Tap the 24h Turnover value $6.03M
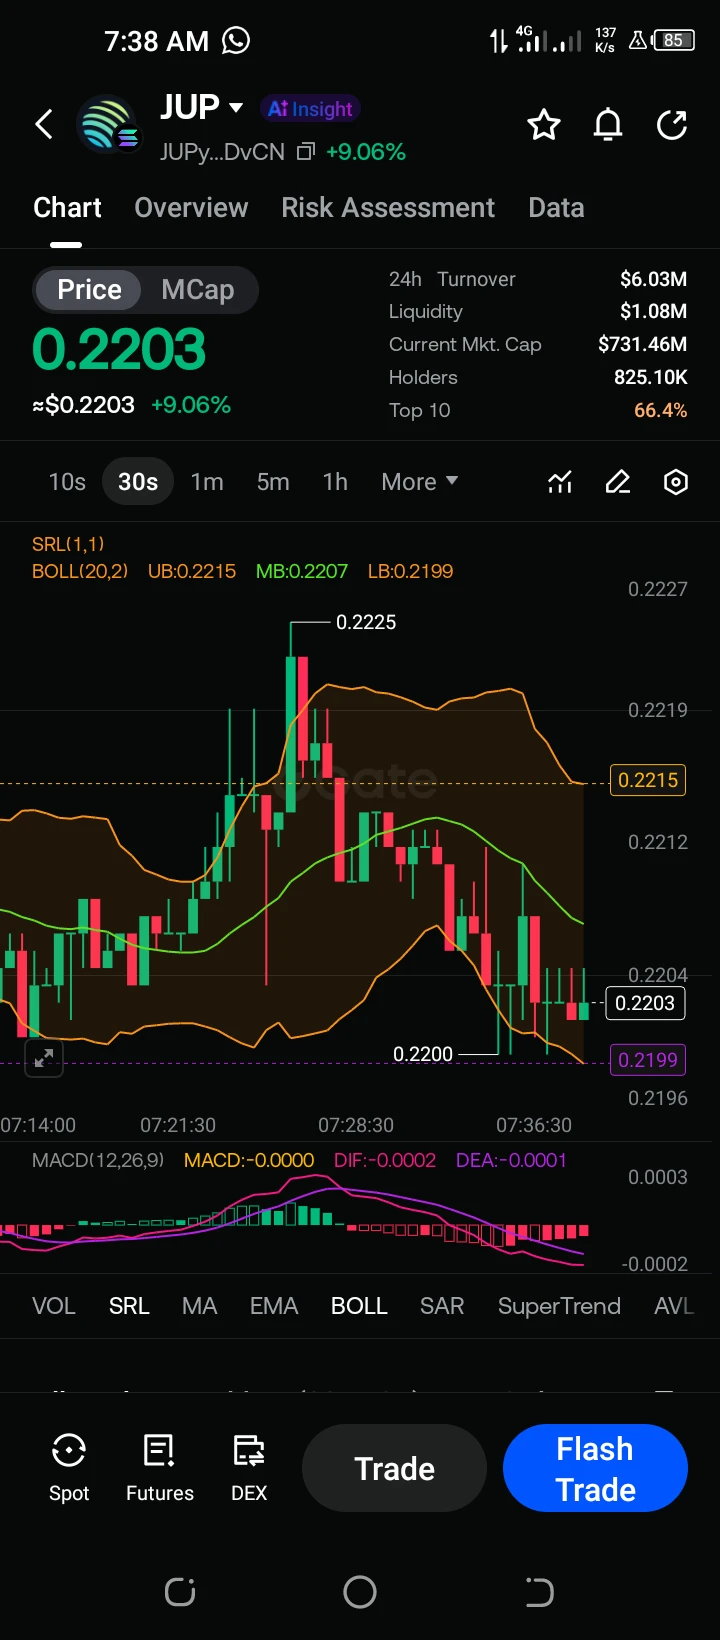Screen dimensions: 720x1640 click(653, 279)
